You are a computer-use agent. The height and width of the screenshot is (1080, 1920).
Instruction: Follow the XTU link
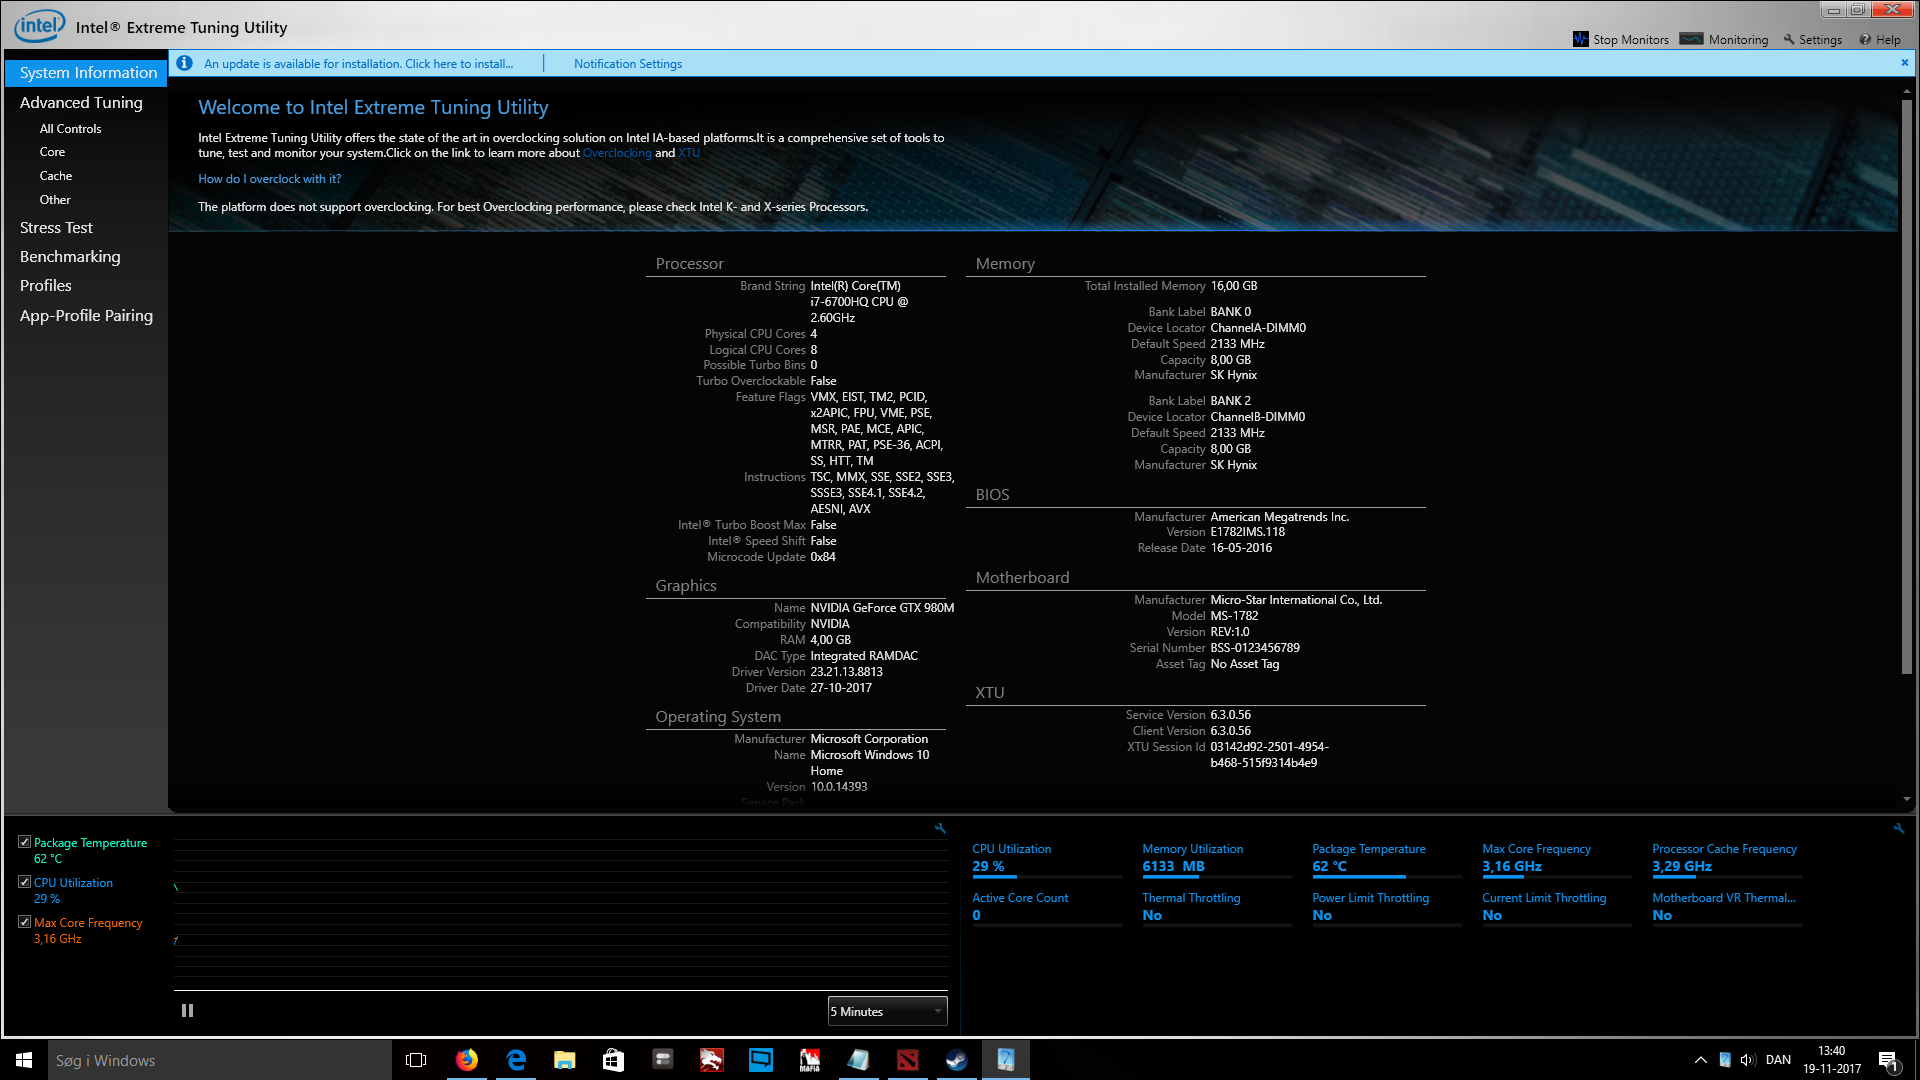[689, 153]
